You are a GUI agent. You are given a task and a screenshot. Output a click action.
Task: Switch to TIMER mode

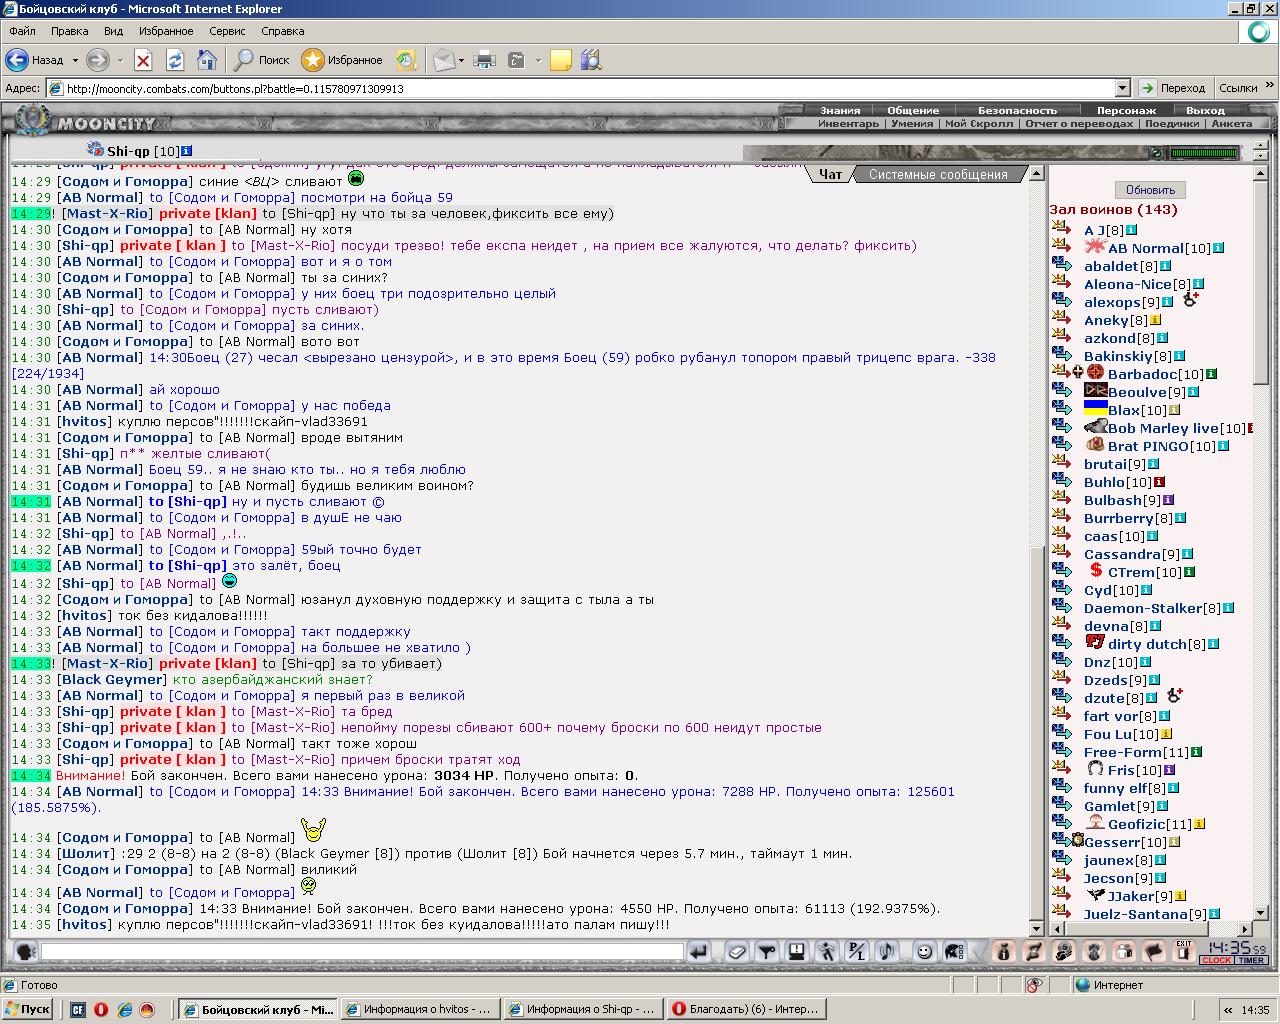(x=1251, y=960)
